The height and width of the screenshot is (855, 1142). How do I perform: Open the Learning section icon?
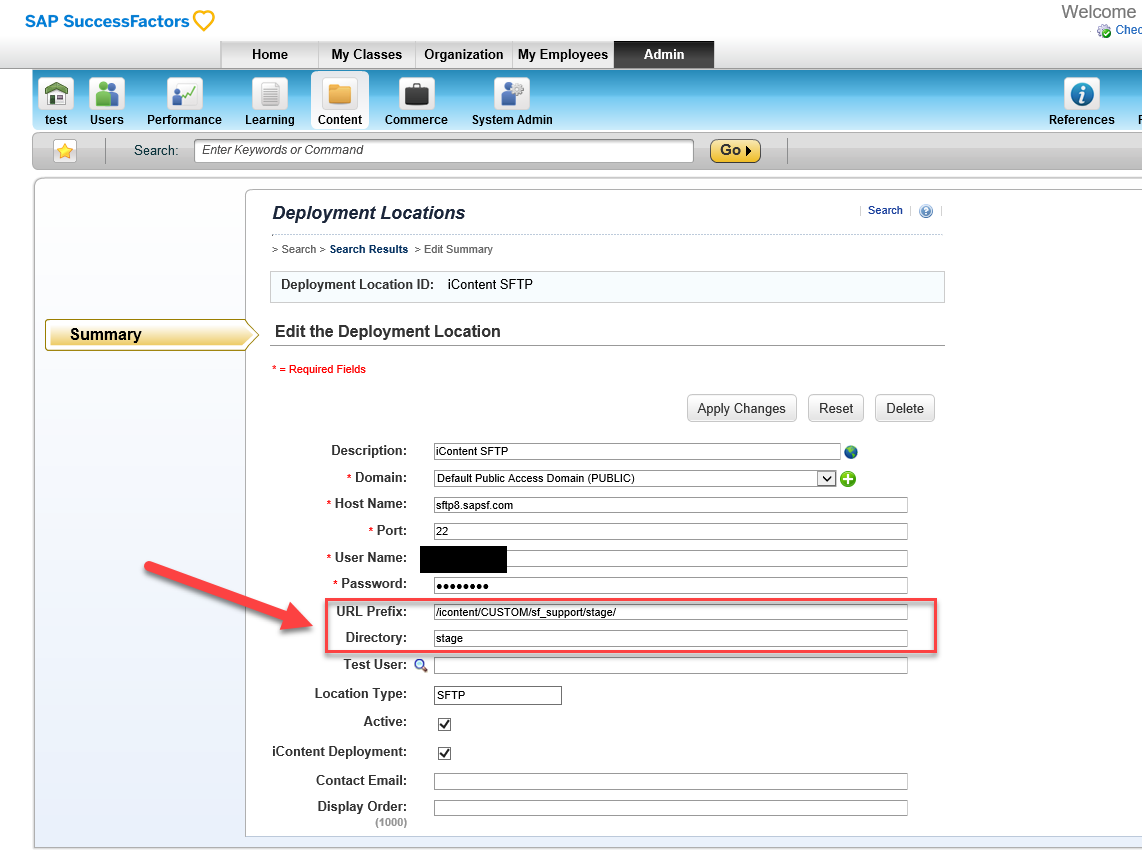(269, 94)
